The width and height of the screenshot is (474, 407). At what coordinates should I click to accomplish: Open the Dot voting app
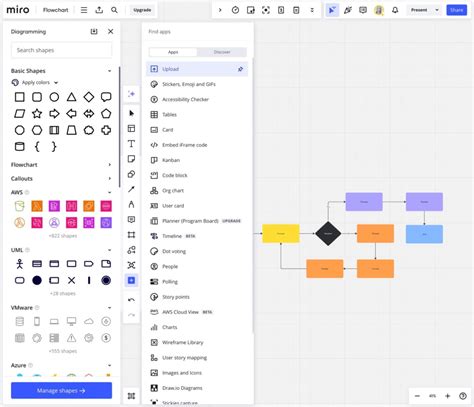(197, 251)
